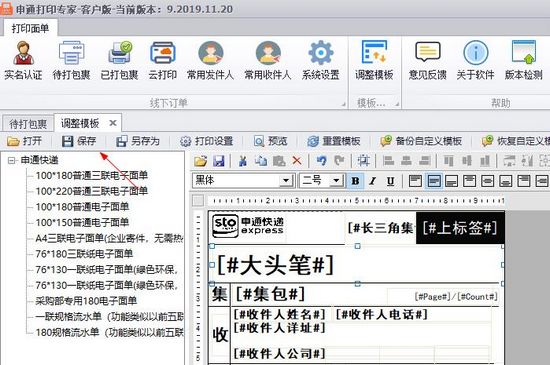Toggle bold formatting
550x365 pixels.
tap(355, 181)
